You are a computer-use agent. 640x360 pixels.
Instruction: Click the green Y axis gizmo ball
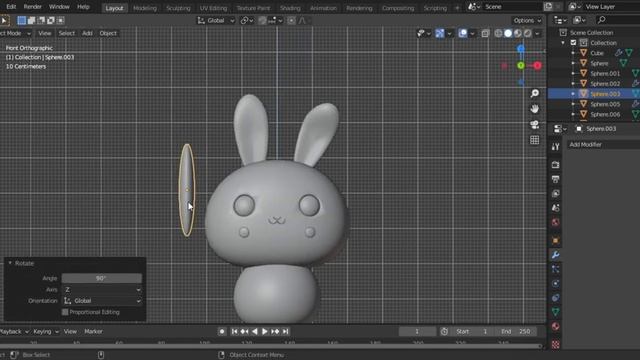[521, 66]
